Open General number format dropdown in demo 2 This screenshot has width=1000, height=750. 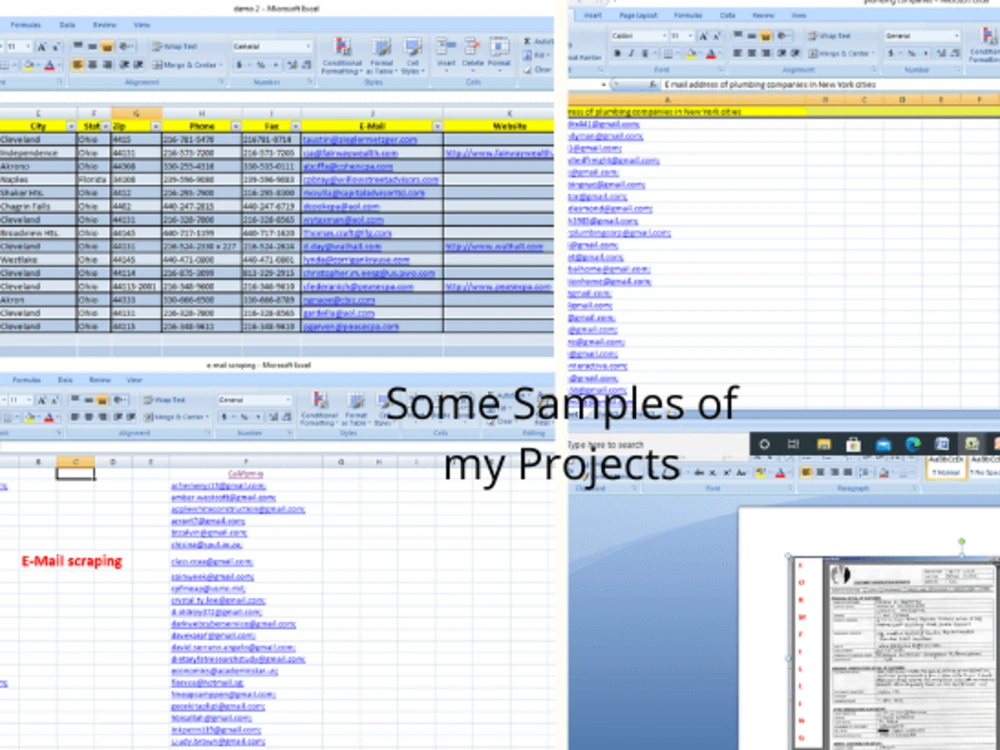pos(308,47)
